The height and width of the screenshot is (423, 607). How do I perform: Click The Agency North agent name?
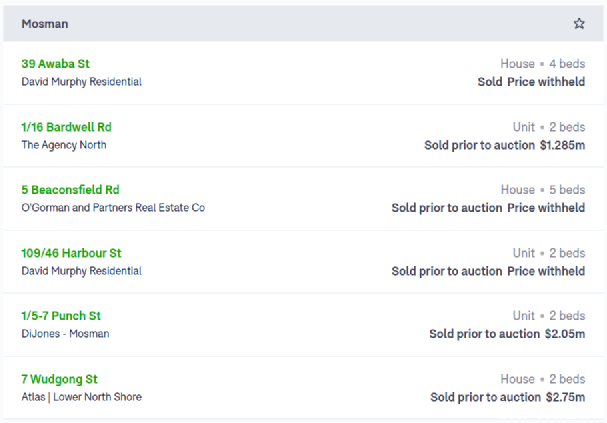64,145
